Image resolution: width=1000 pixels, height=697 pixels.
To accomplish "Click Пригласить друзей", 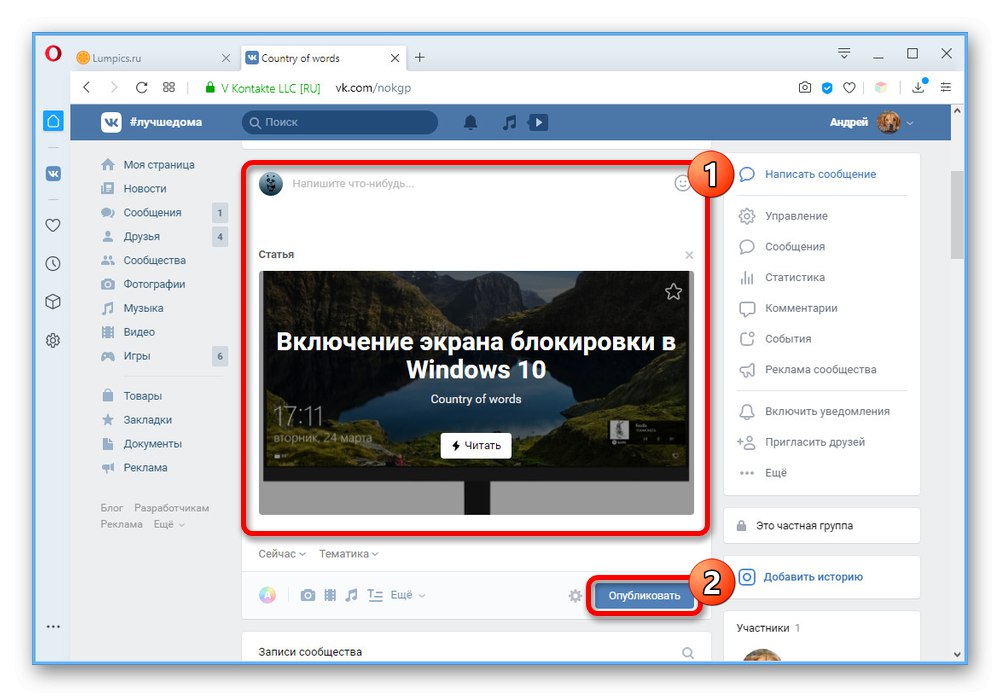I will pos(814,442).
